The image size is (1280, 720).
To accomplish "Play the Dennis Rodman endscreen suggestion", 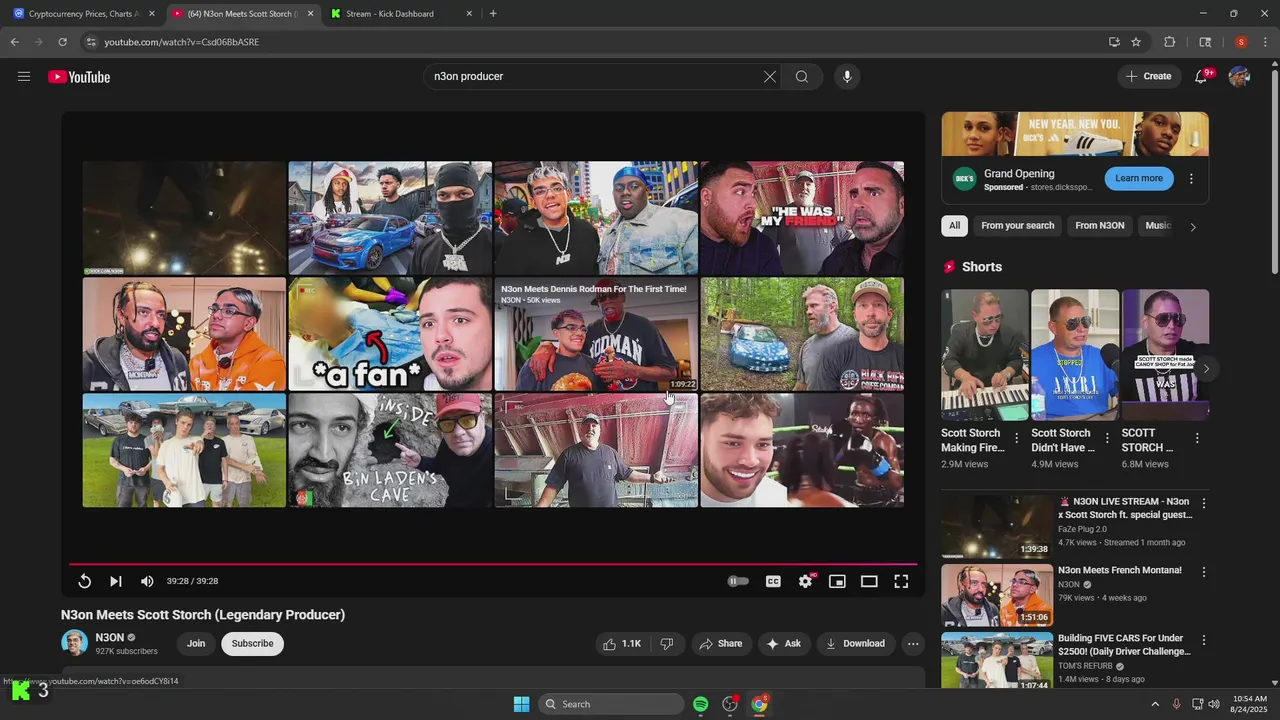I will [x=596, y=334].
